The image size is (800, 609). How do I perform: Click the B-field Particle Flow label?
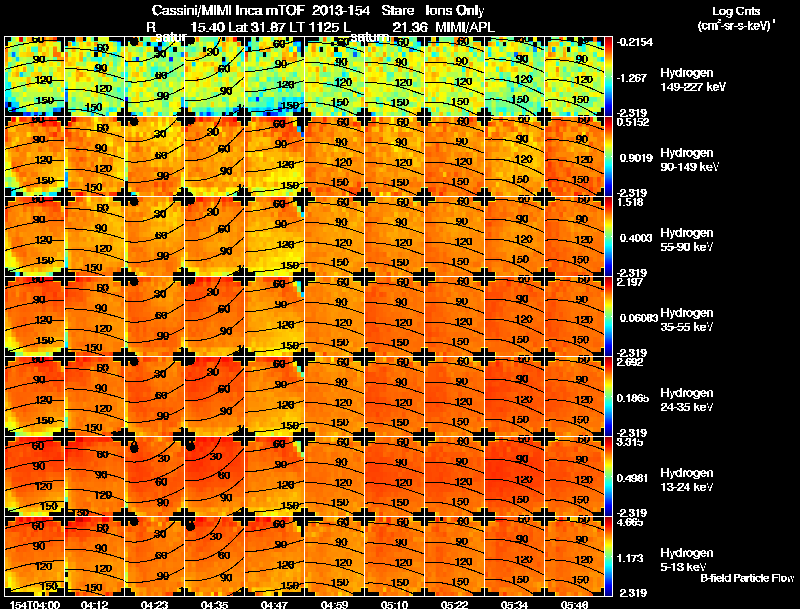tap(747, 578)
